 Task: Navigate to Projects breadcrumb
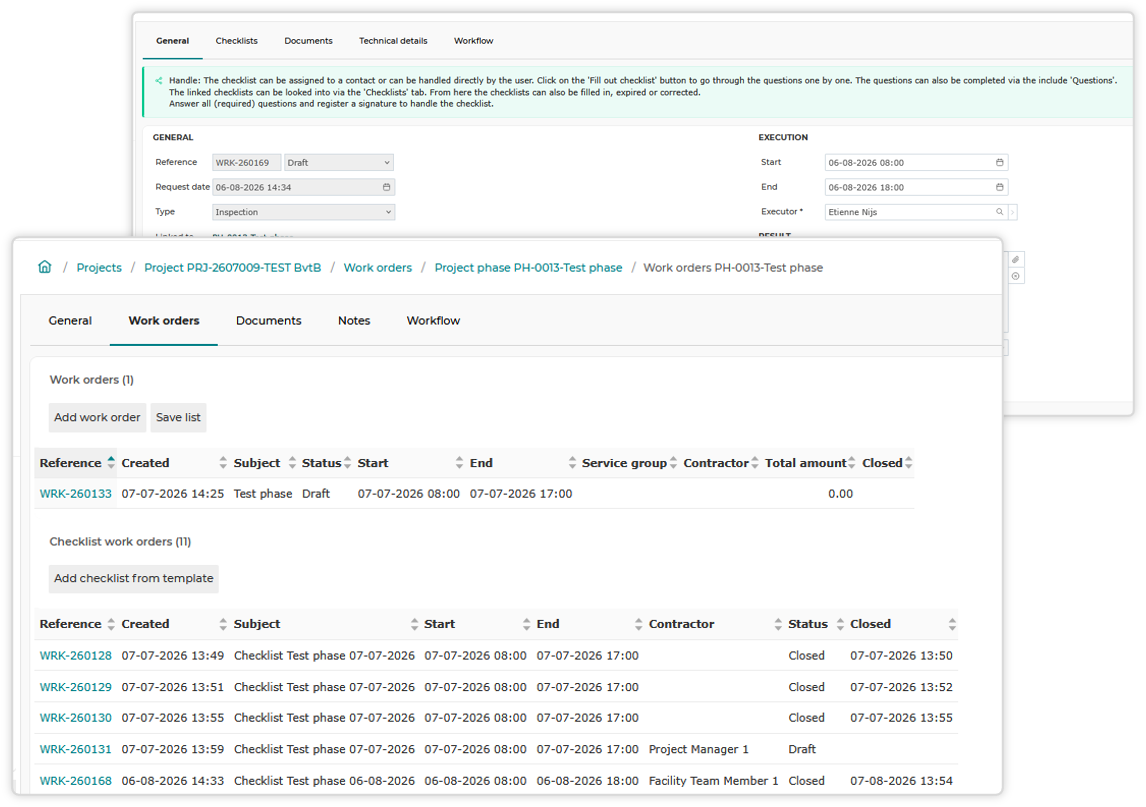99,268
